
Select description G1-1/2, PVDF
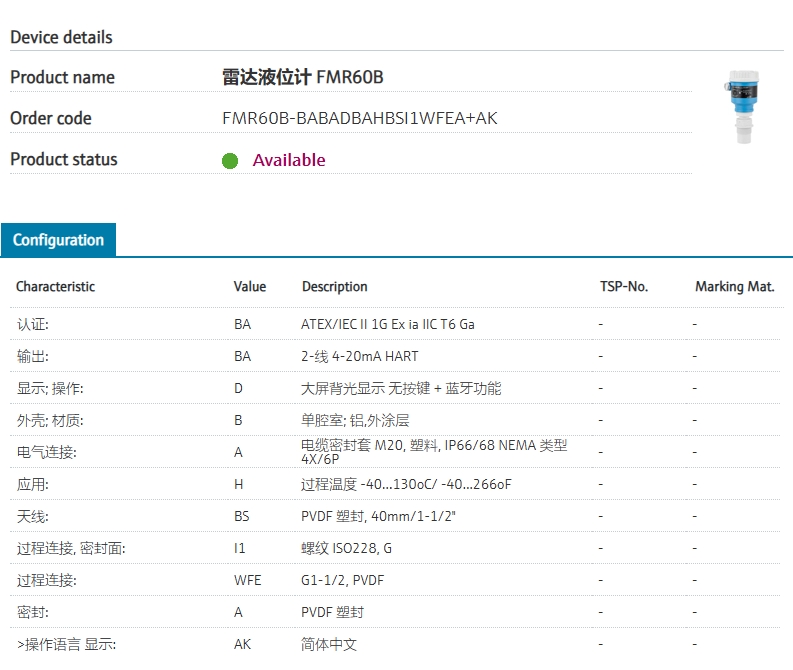pyautogui.click(x=342, y=580)
